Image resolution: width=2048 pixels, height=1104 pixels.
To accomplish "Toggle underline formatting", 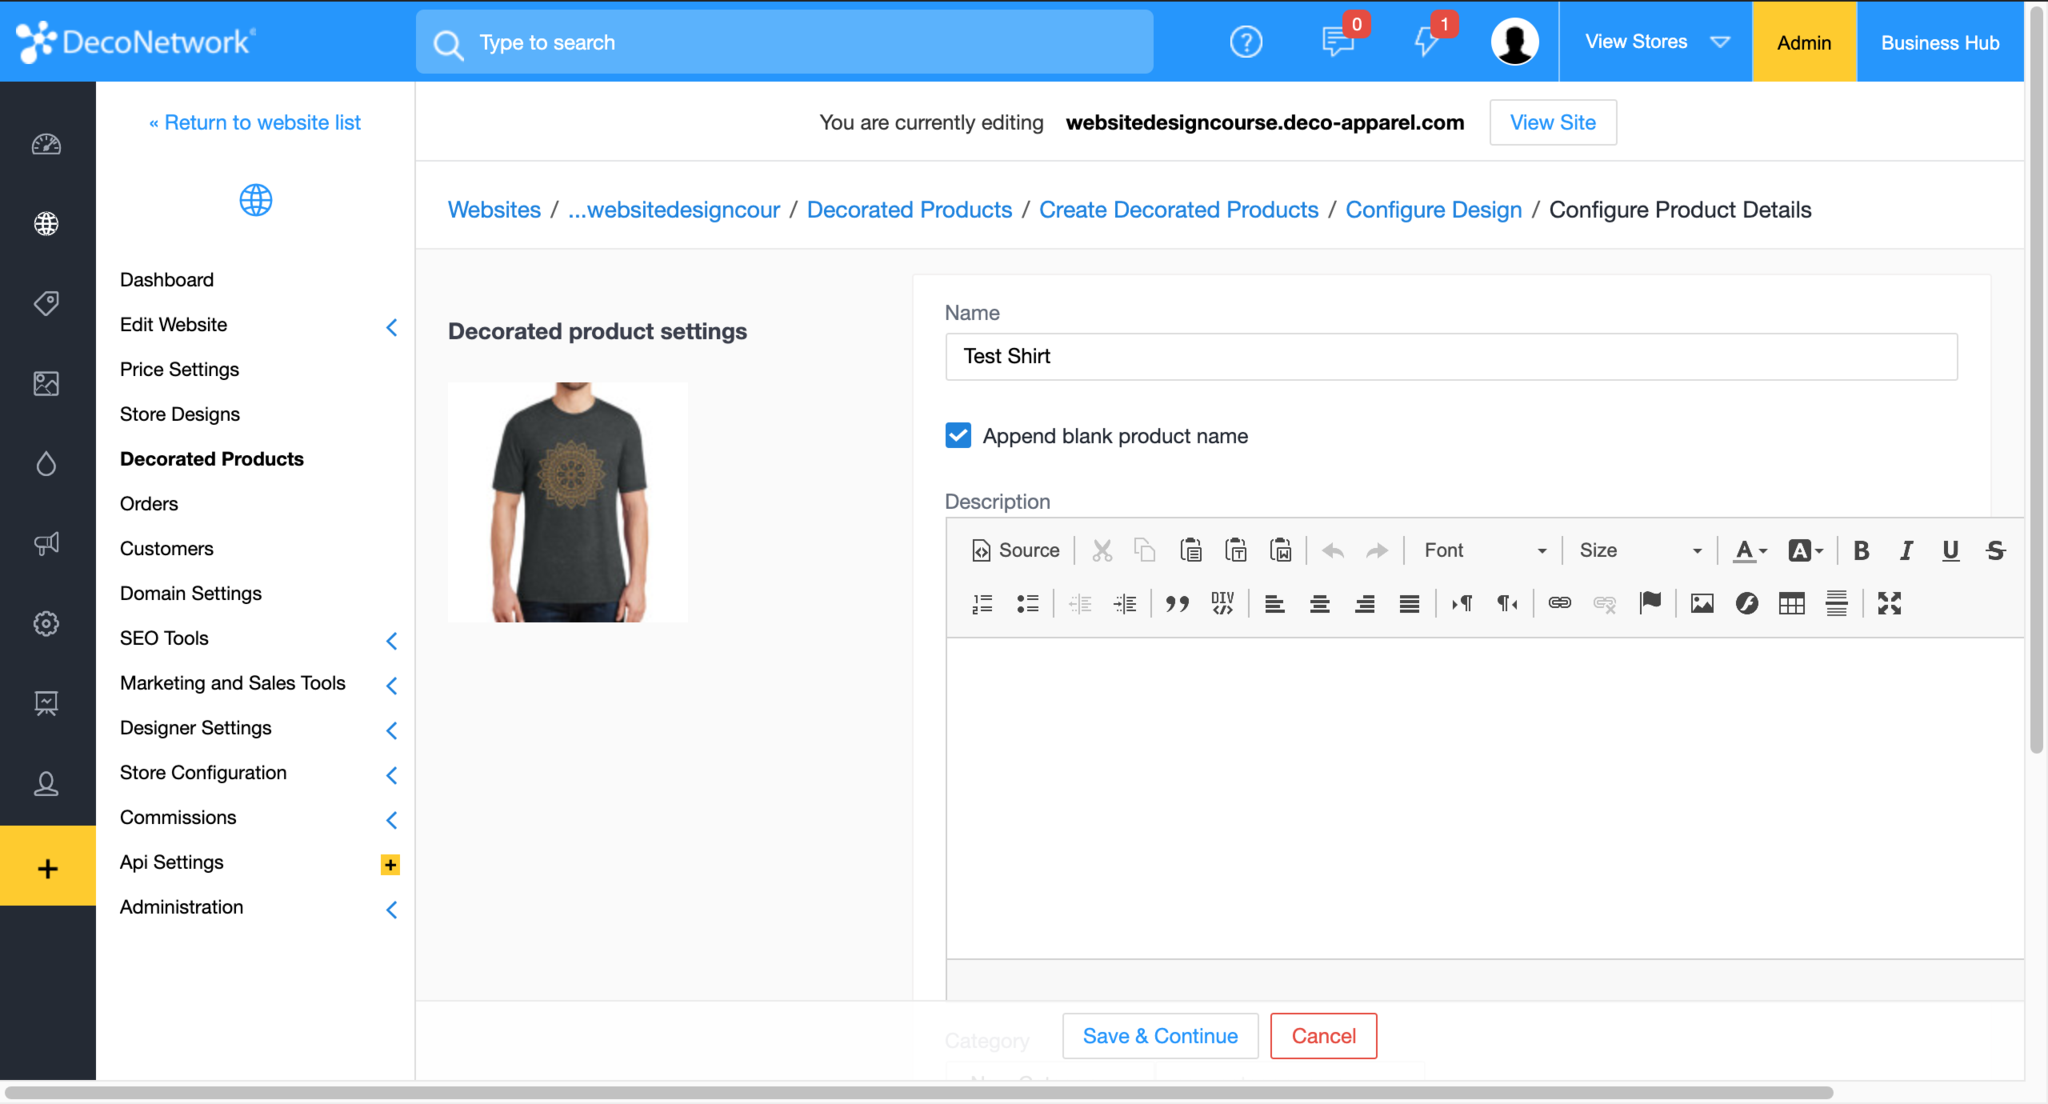I will tap(1950, 550).
